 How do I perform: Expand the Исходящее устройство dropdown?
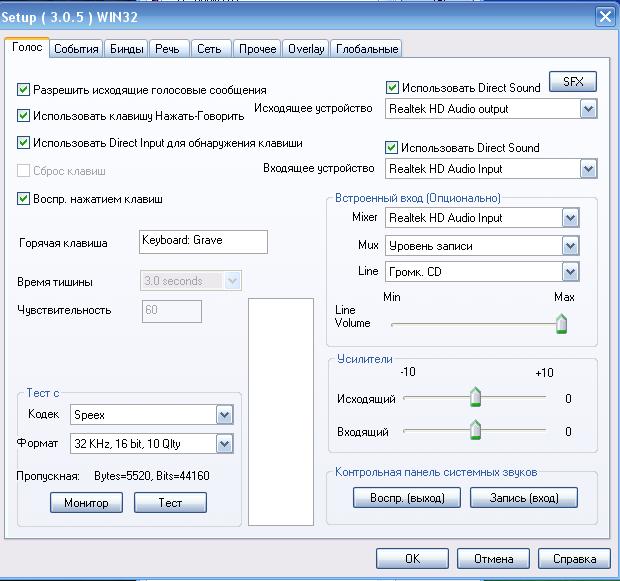[x=588, y=109]
